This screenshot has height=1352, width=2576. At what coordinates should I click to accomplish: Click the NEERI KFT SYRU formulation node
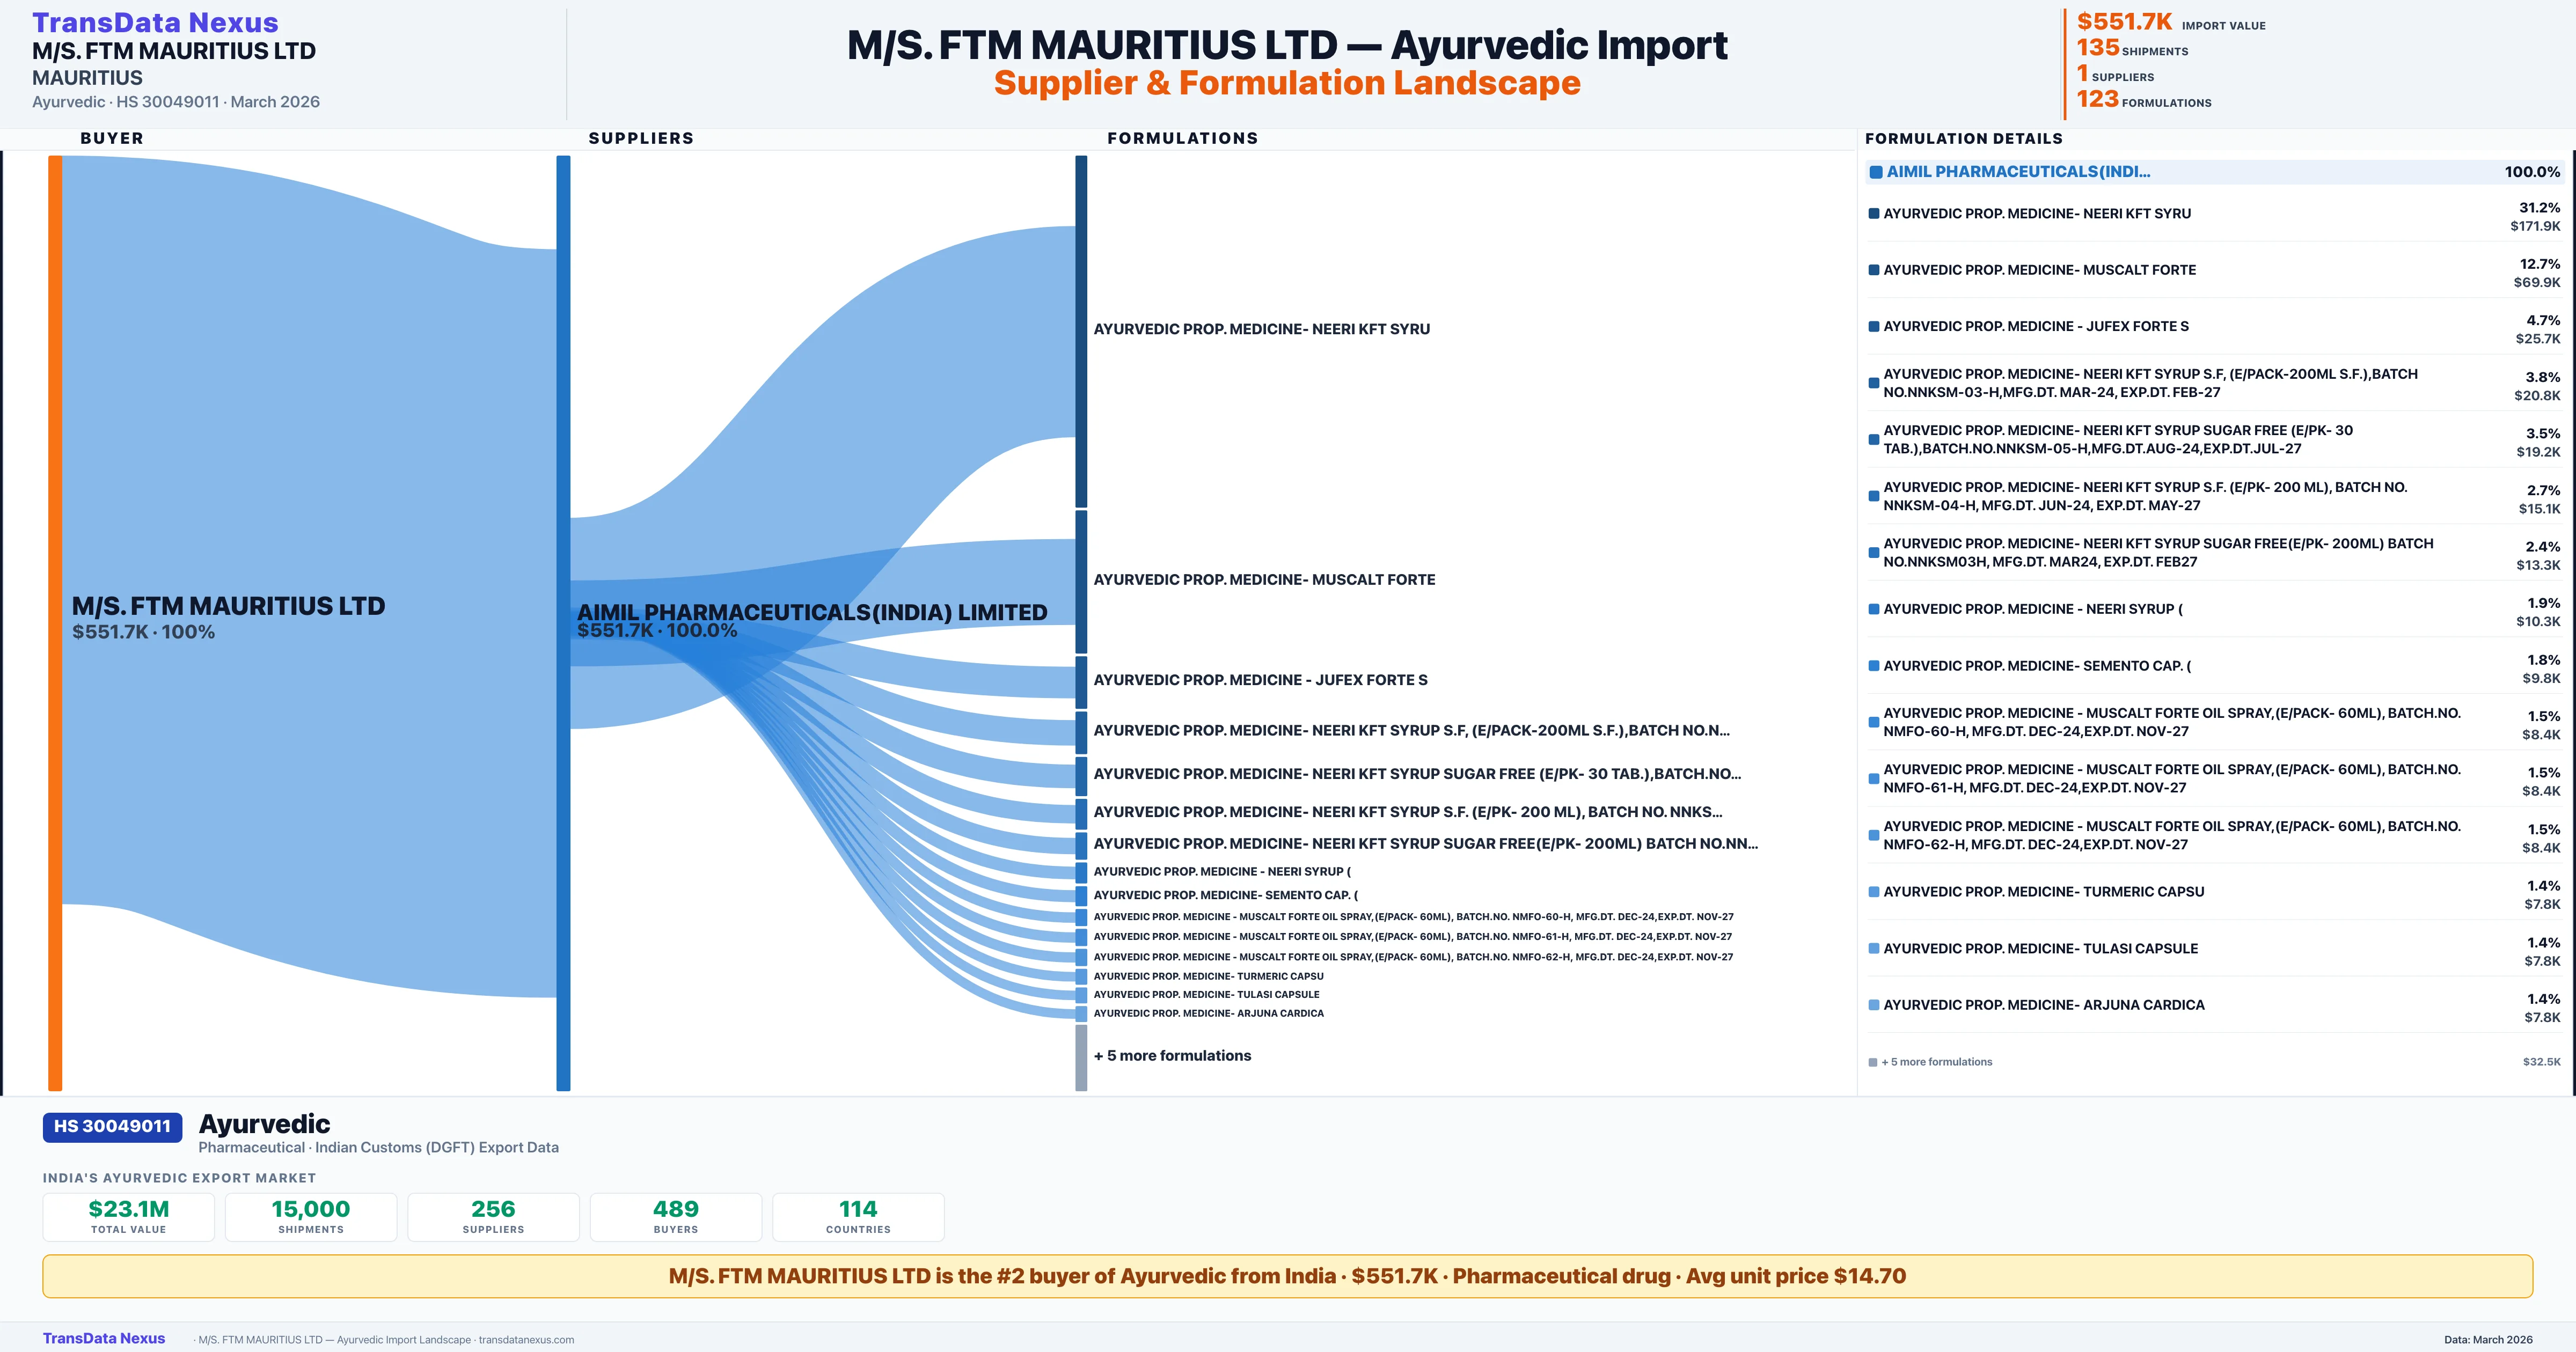tap(1081, 330)
